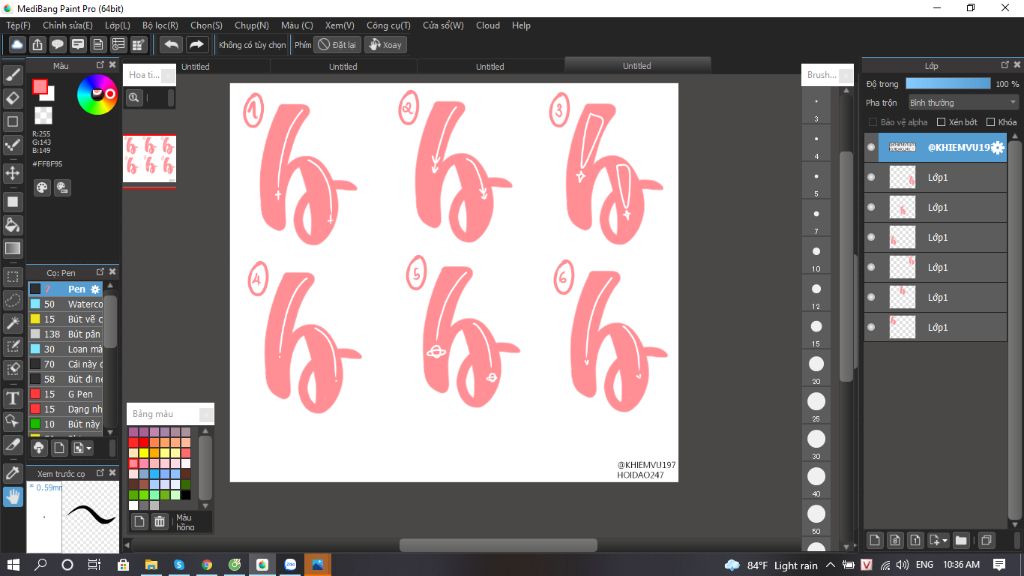
Task: Pick the Text tool
Action: coord(12,398)
